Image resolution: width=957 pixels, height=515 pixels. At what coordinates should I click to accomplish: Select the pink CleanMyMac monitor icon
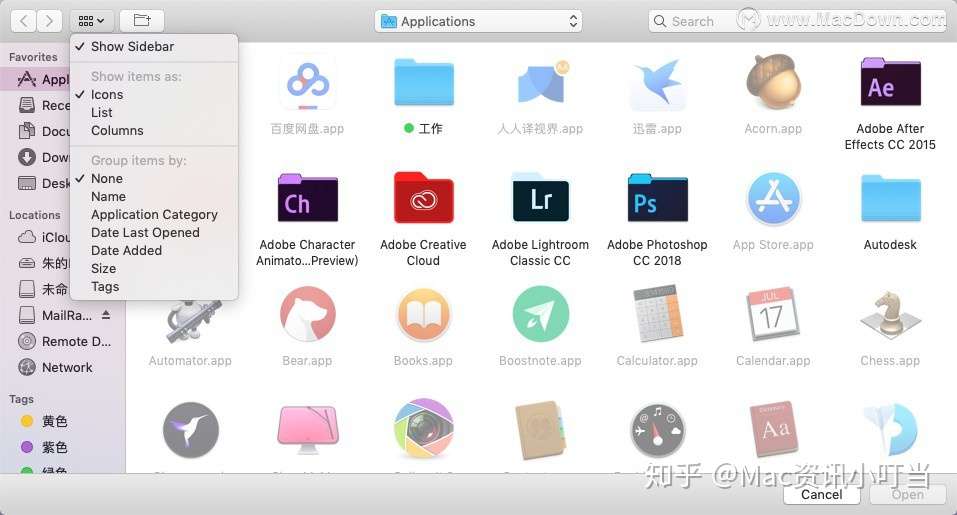[308, 430]
